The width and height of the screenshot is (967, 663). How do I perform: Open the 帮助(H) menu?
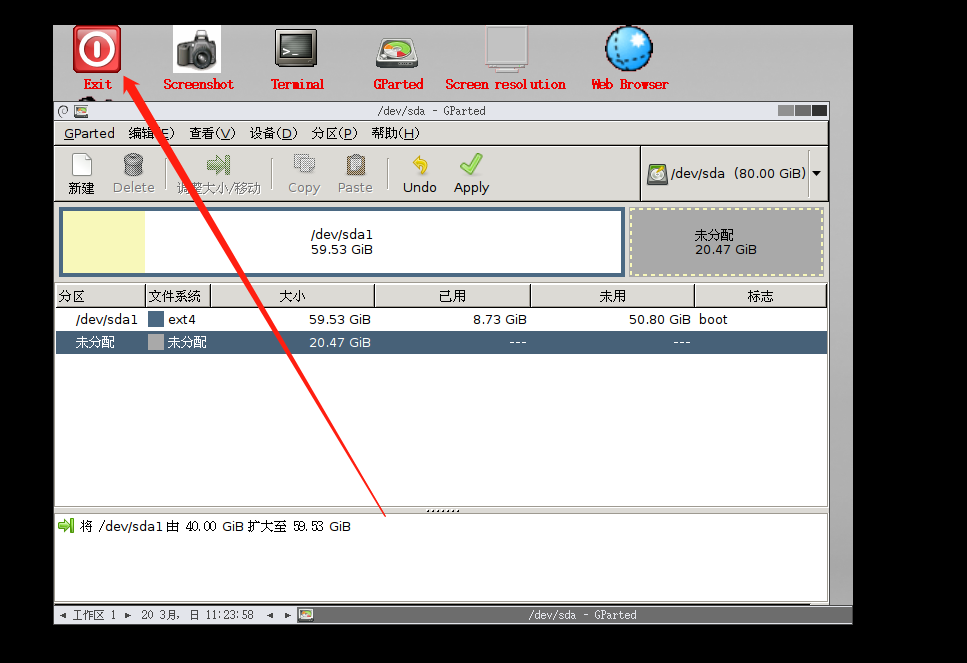pos(395,133)
